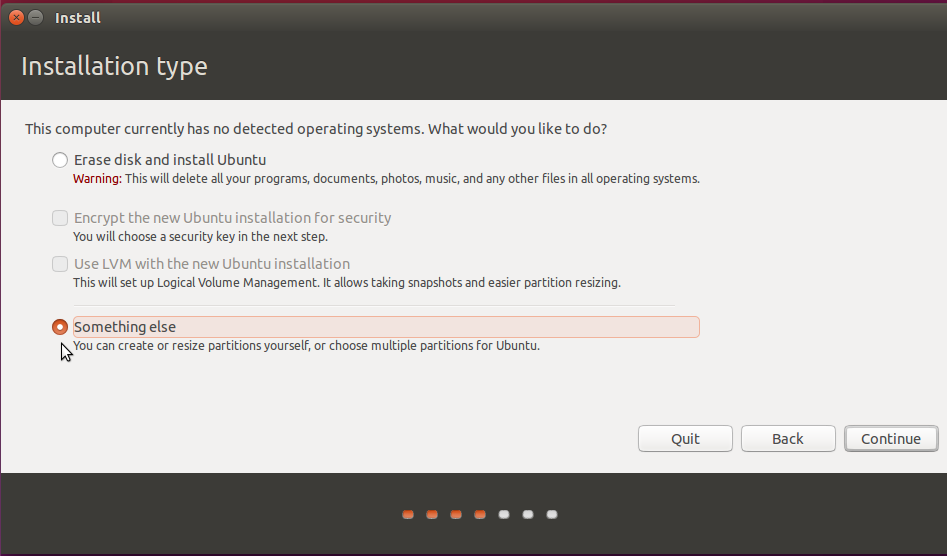Go Back to the previous step
The height and width of the screenshot is (556, 947).
coord(788,439)
